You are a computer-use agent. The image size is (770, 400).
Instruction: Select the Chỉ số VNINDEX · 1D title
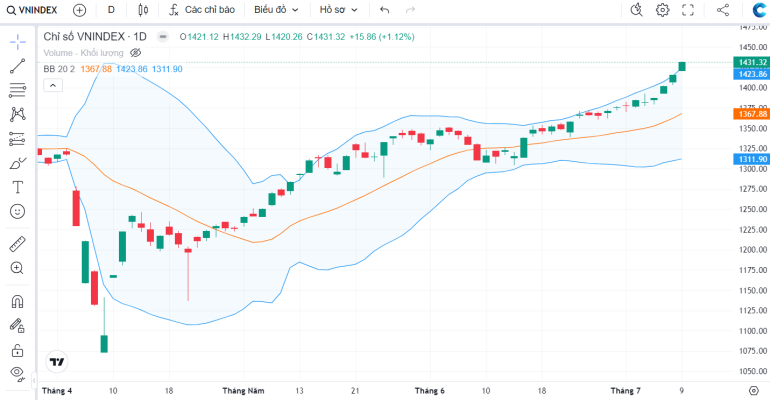pos(95,37)
